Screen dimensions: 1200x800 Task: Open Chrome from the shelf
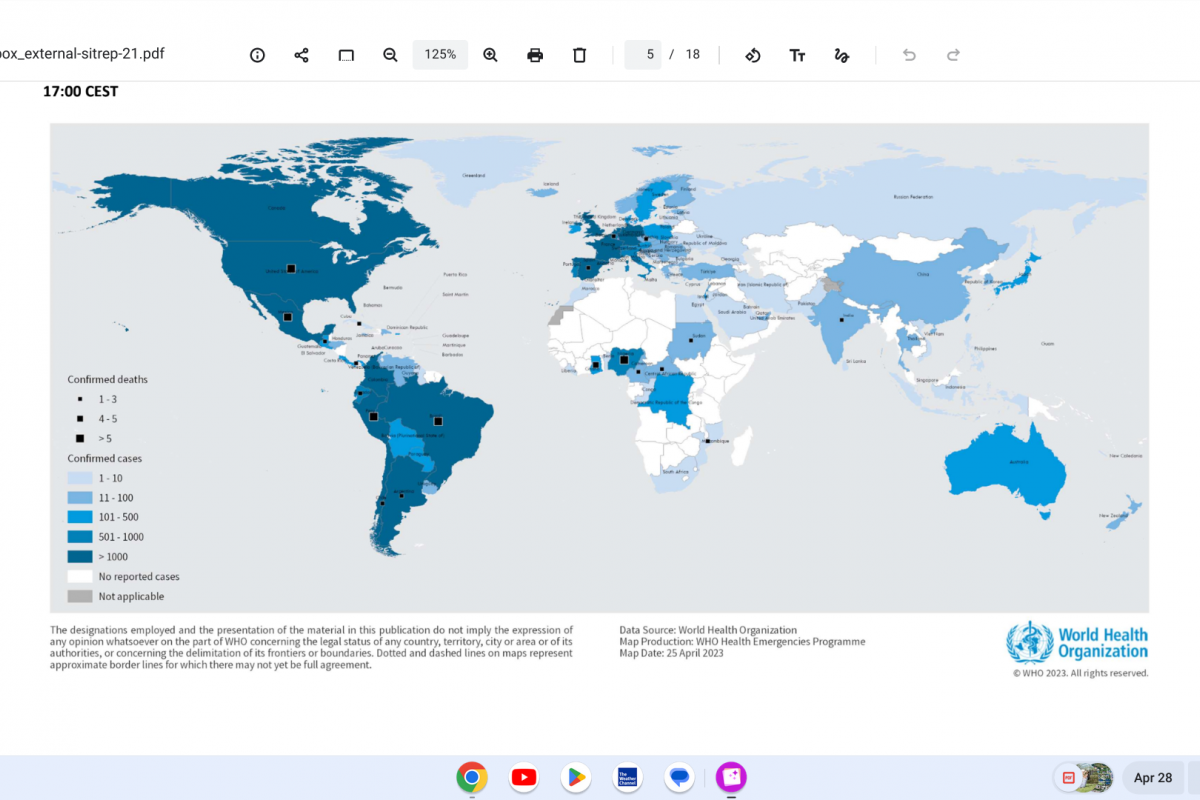pyautogui.click(x=472, y=777)
